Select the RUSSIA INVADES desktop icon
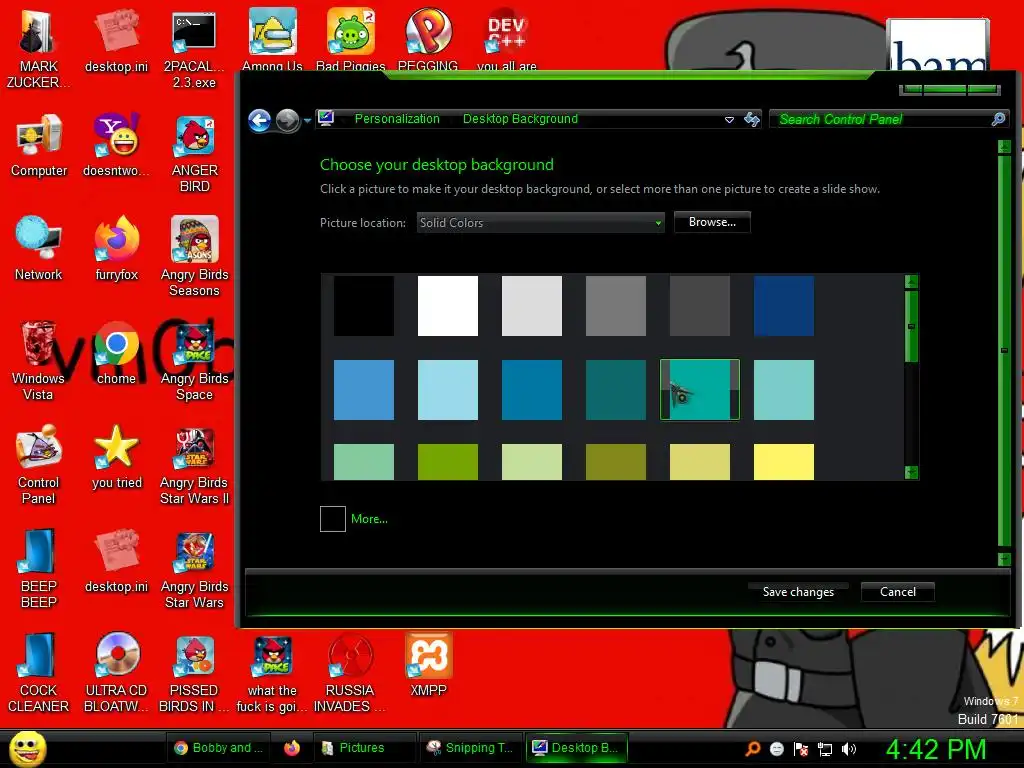Image resolution: width=1024 pixels, height=768 pixels. [x=350, y=673]
